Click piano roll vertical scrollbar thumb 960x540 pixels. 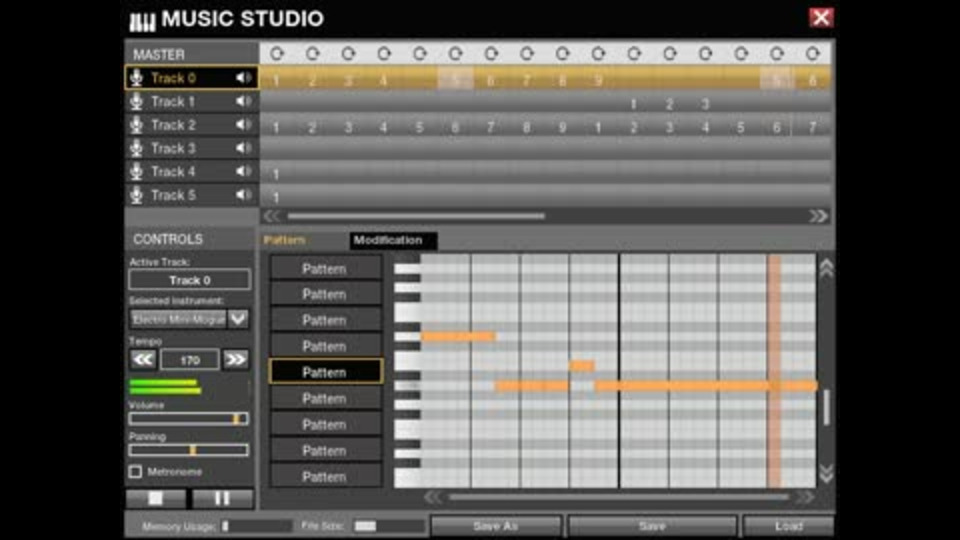point(827,407)
